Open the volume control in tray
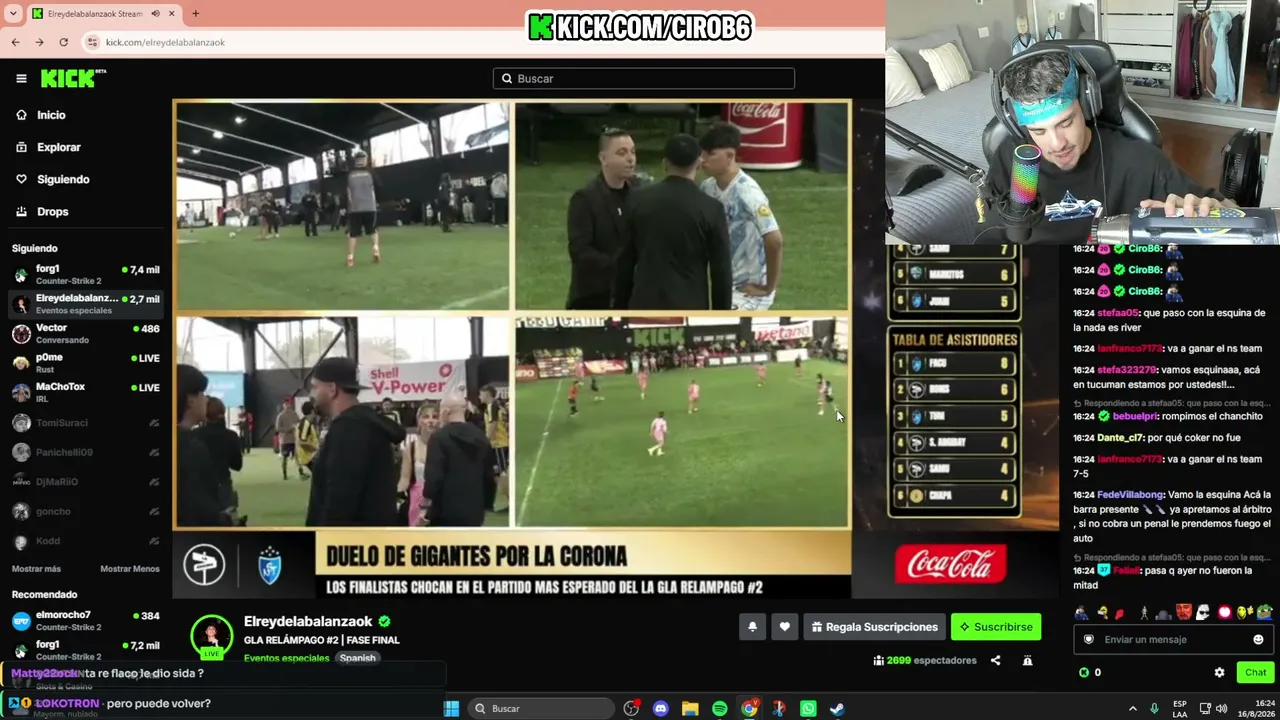Image resolution: width=1280 pixels, height=720 pixels. coord(1221,708)
